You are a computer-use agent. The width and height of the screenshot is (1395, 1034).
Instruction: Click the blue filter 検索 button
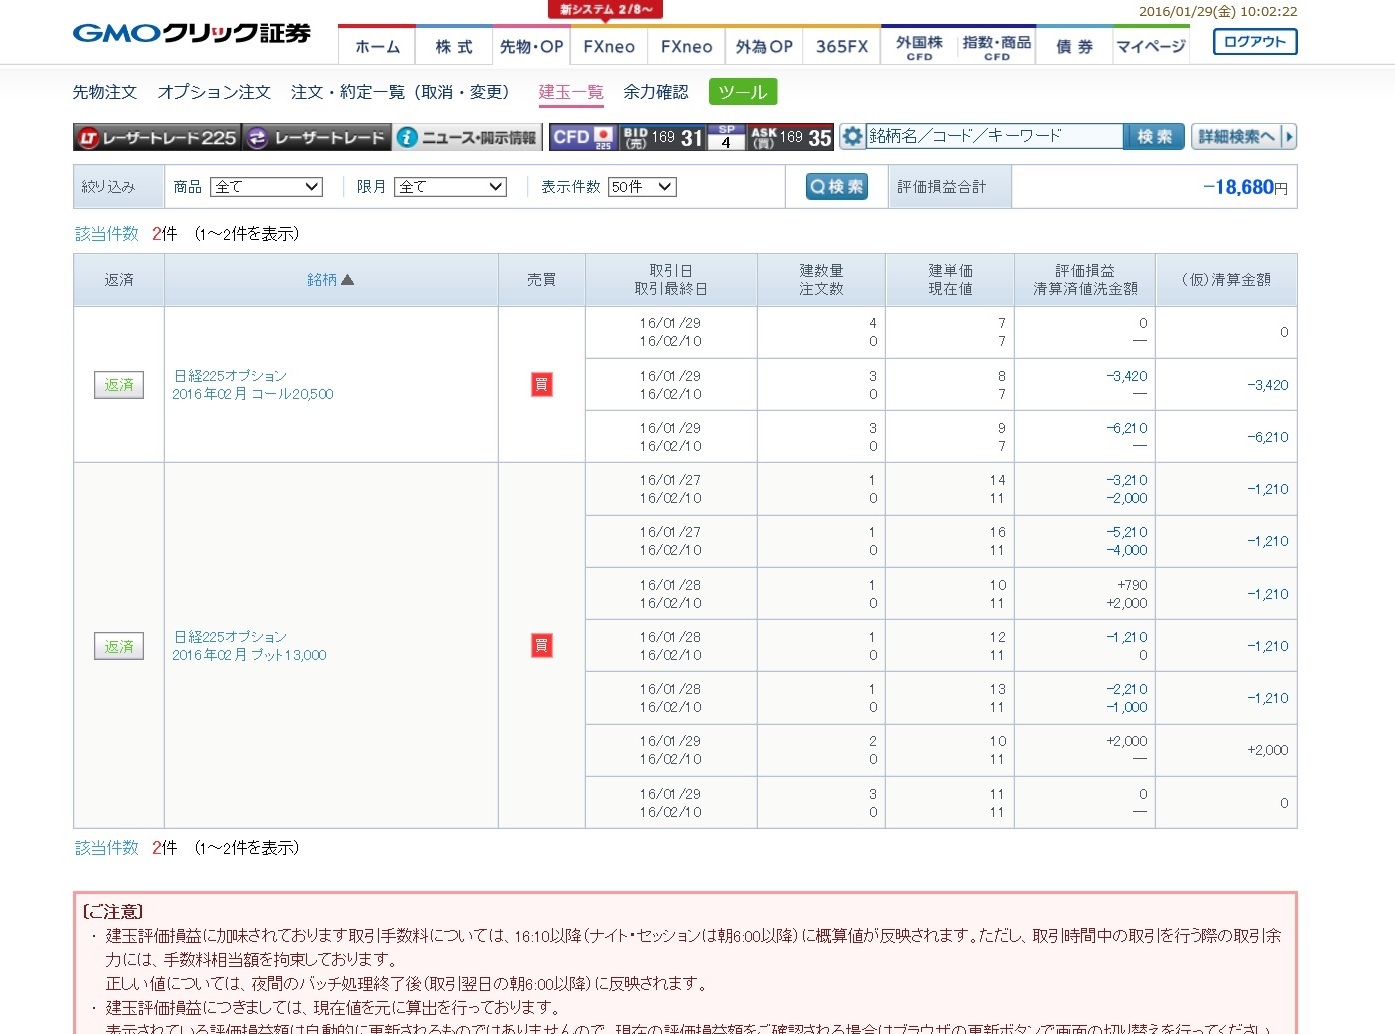837,187
